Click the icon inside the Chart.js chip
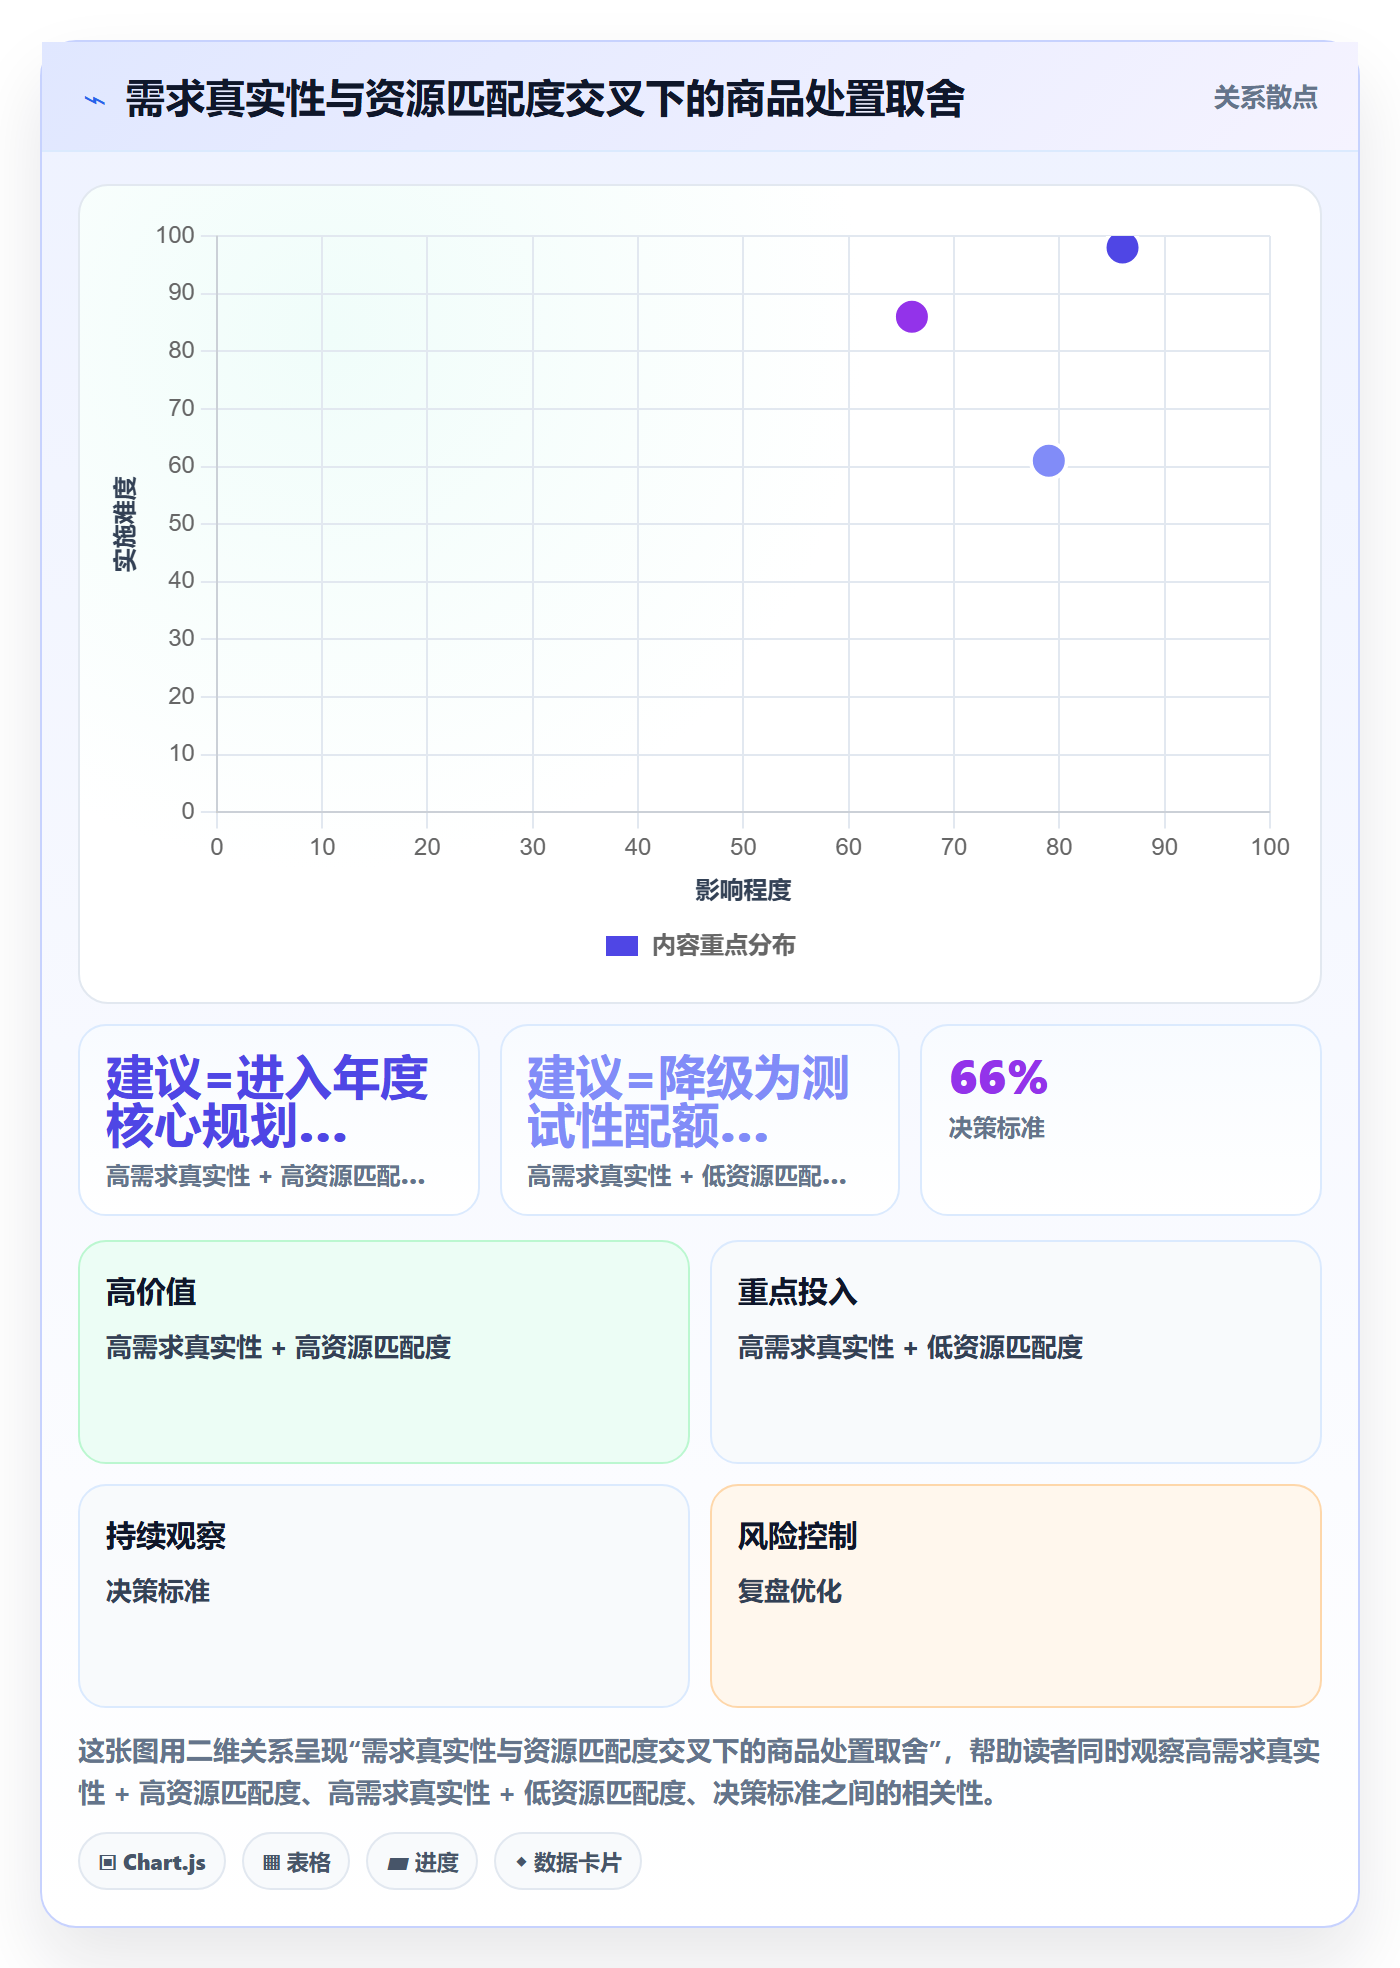Screen dimensions: 1400x1968 pos(108,1863)
